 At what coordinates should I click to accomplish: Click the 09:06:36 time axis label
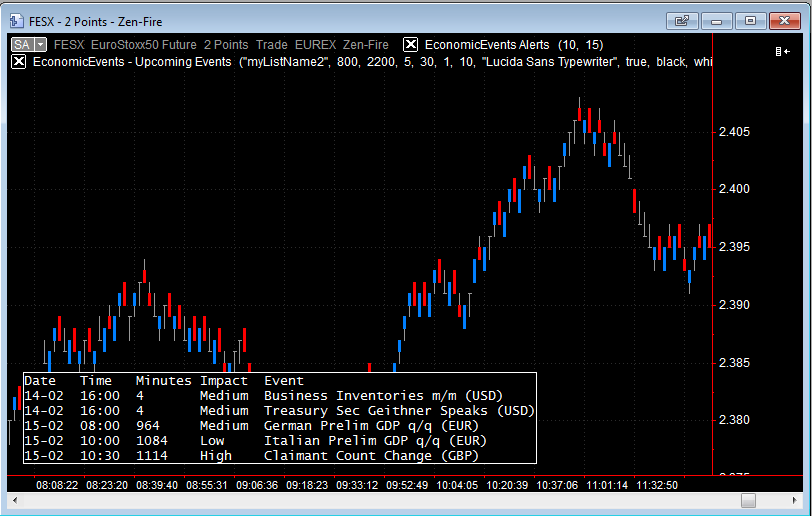click(x=257, y=485)
